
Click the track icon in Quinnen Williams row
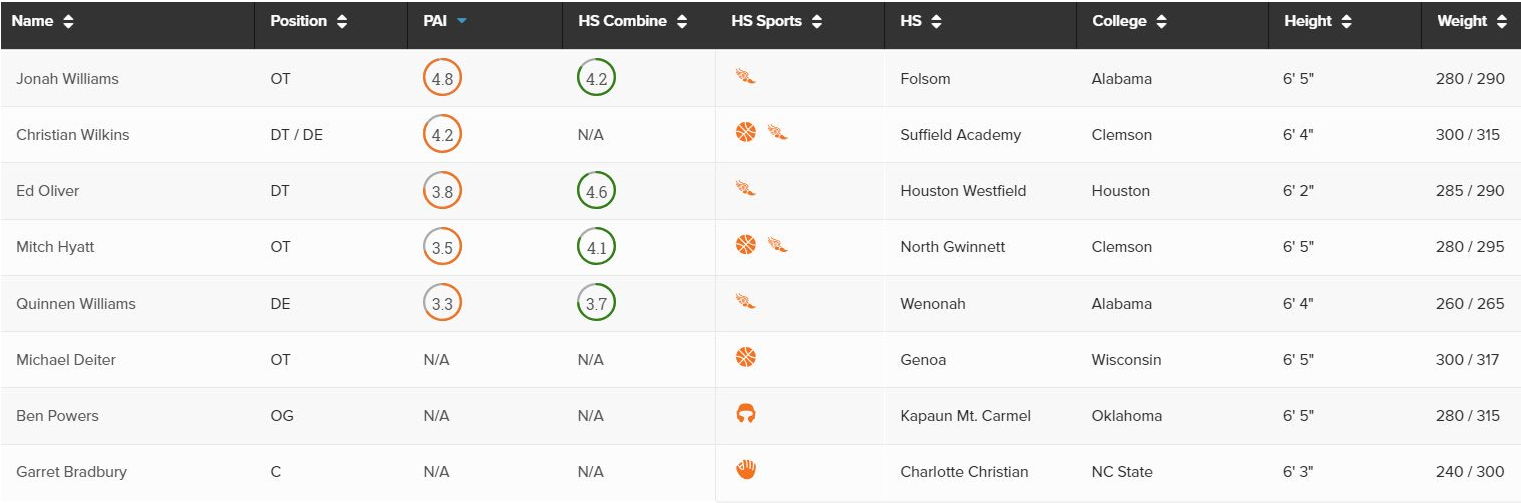[745, 301]
